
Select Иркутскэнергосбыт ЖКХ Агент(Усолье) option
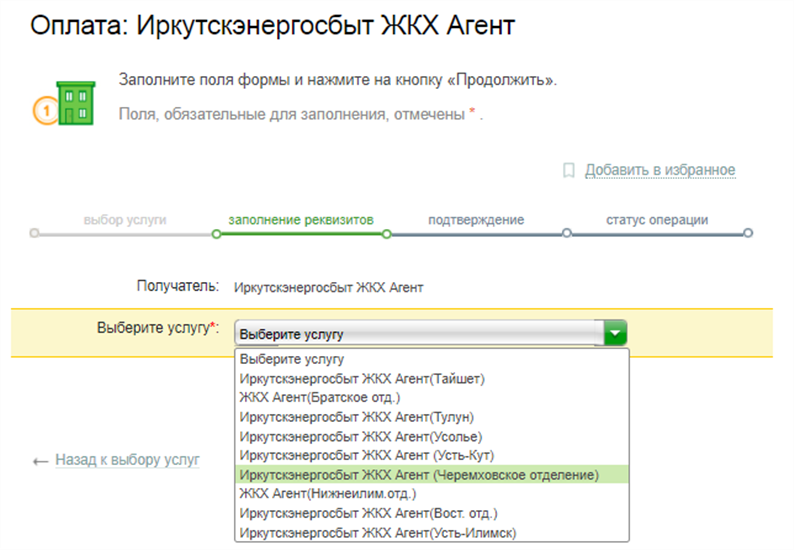432,436
